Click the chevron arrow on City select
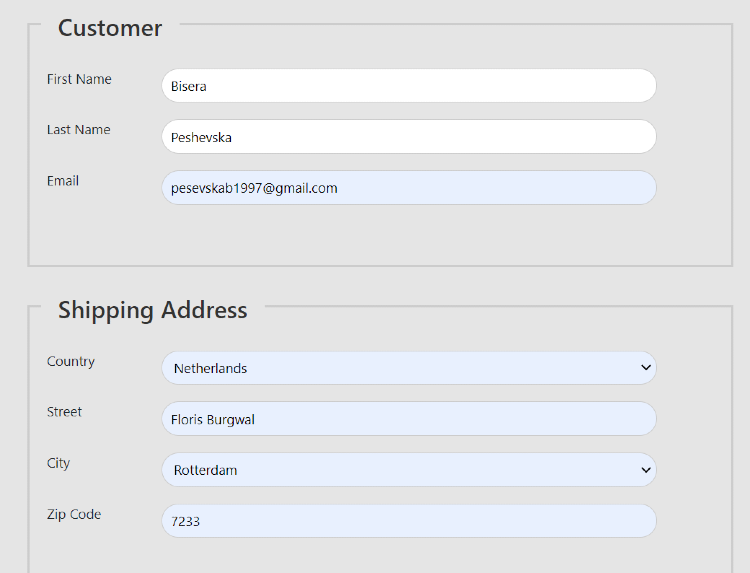 [644, 470]
